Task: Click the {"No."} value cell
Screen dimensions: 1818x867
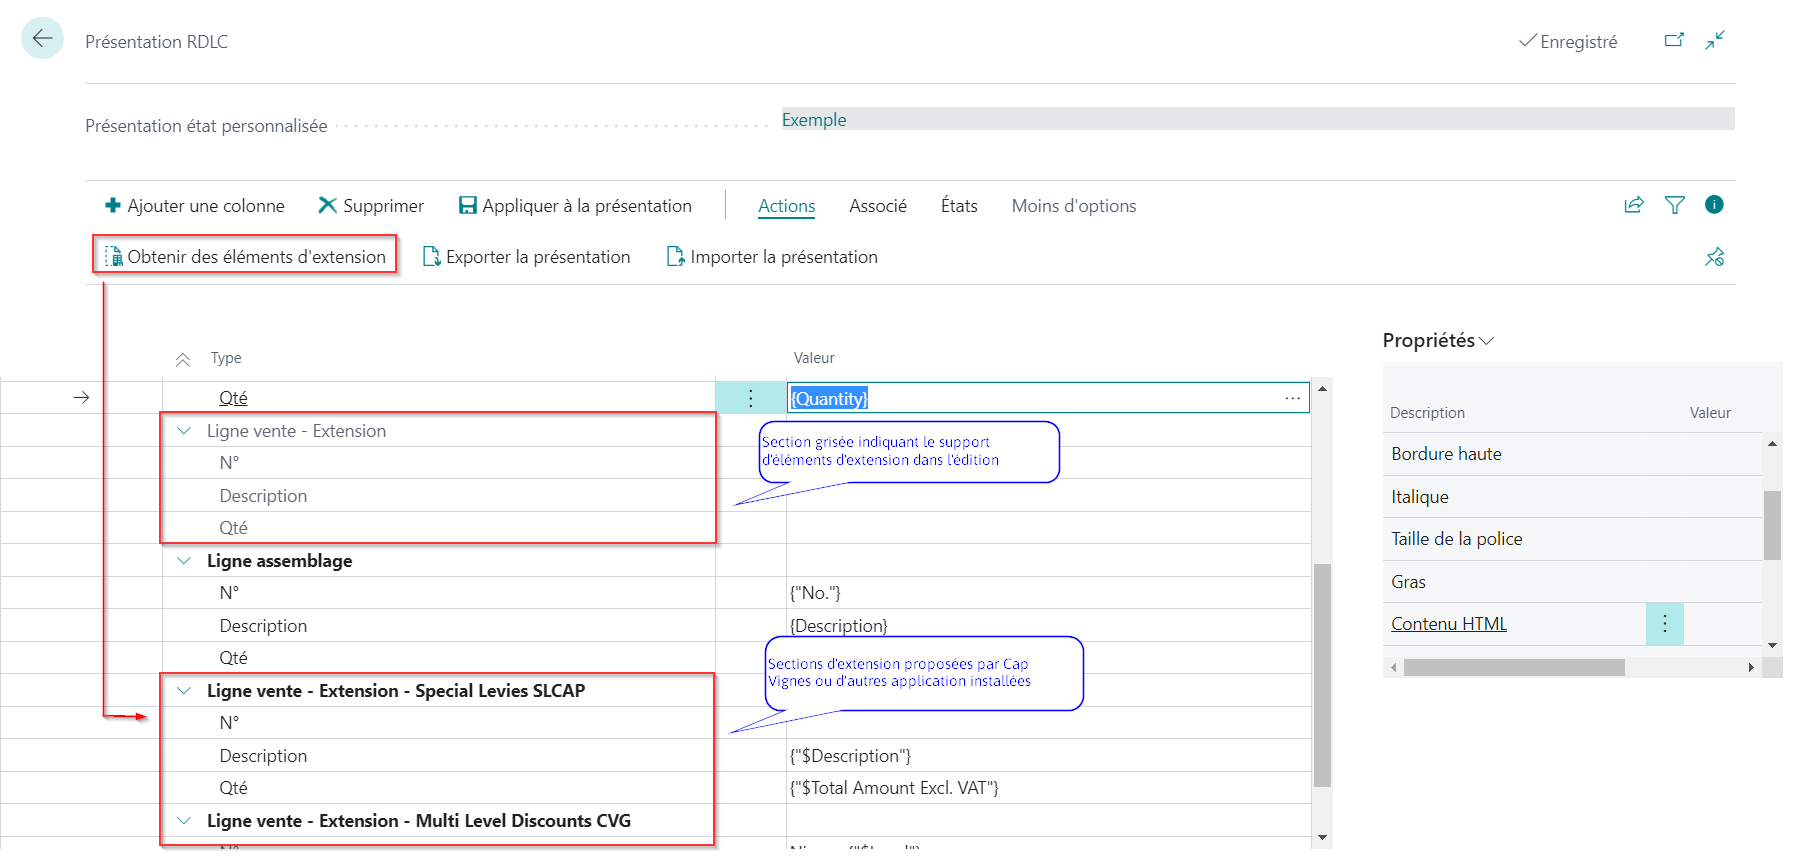Action: [x=1048, y=593]
